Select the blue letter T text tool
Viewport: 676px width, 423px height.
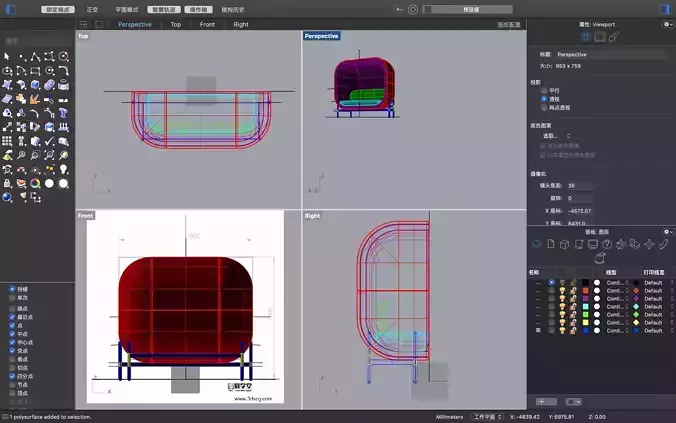coord(63,113)
